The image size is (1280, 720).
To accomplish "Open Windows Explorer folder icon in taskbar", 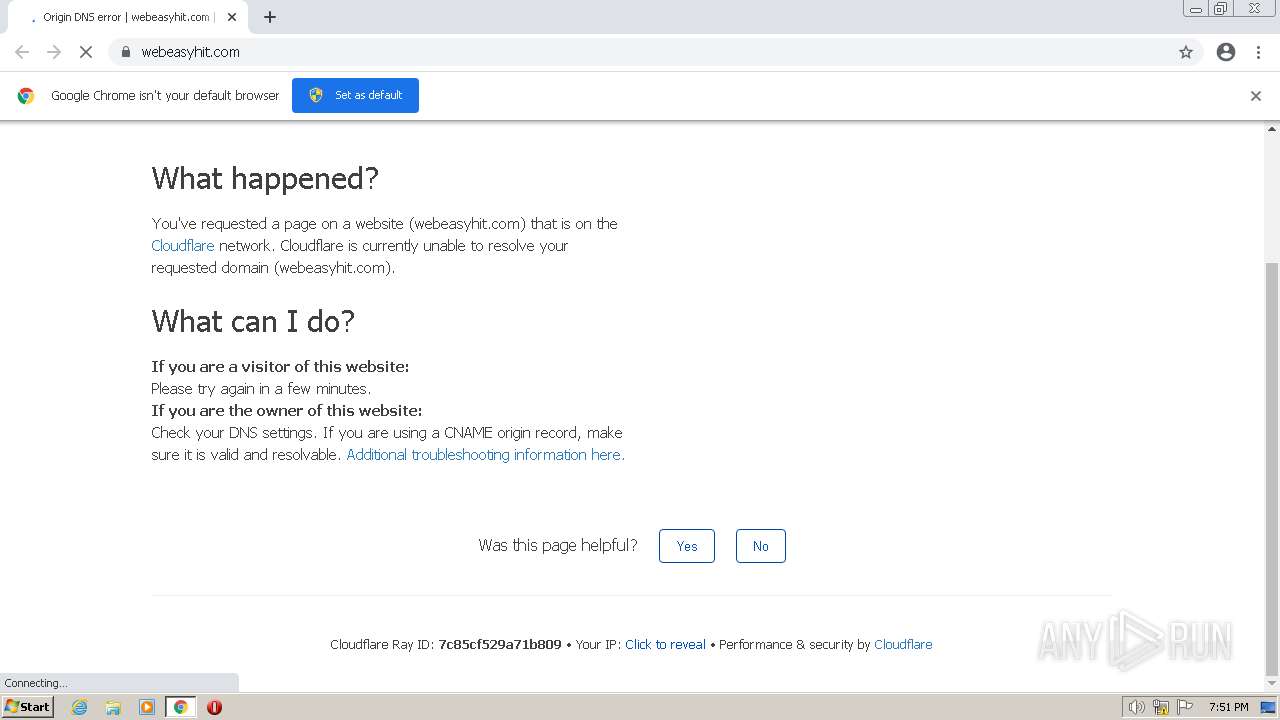I will [x=113, y=707].
